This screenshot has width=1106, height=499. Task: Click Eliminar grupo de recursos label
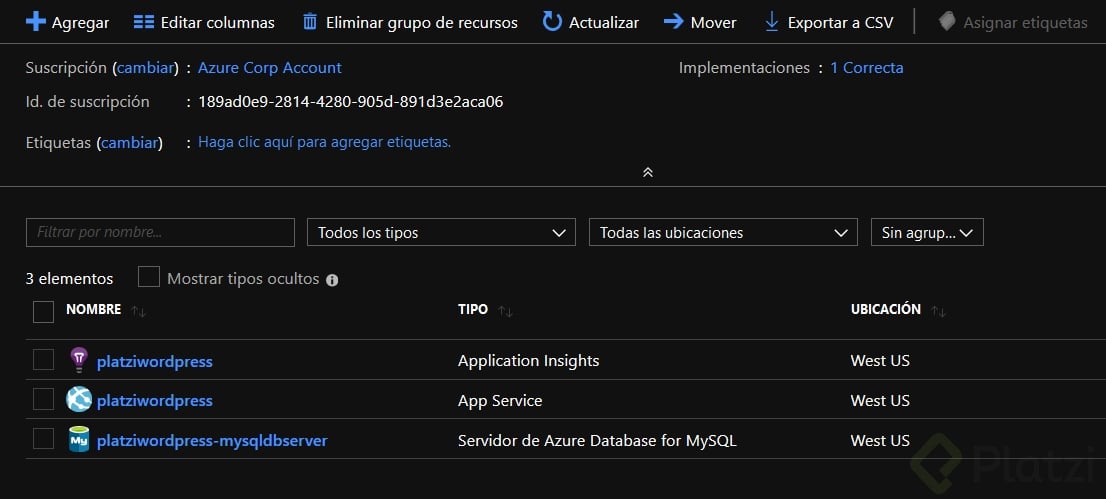(x=422, y=23)
